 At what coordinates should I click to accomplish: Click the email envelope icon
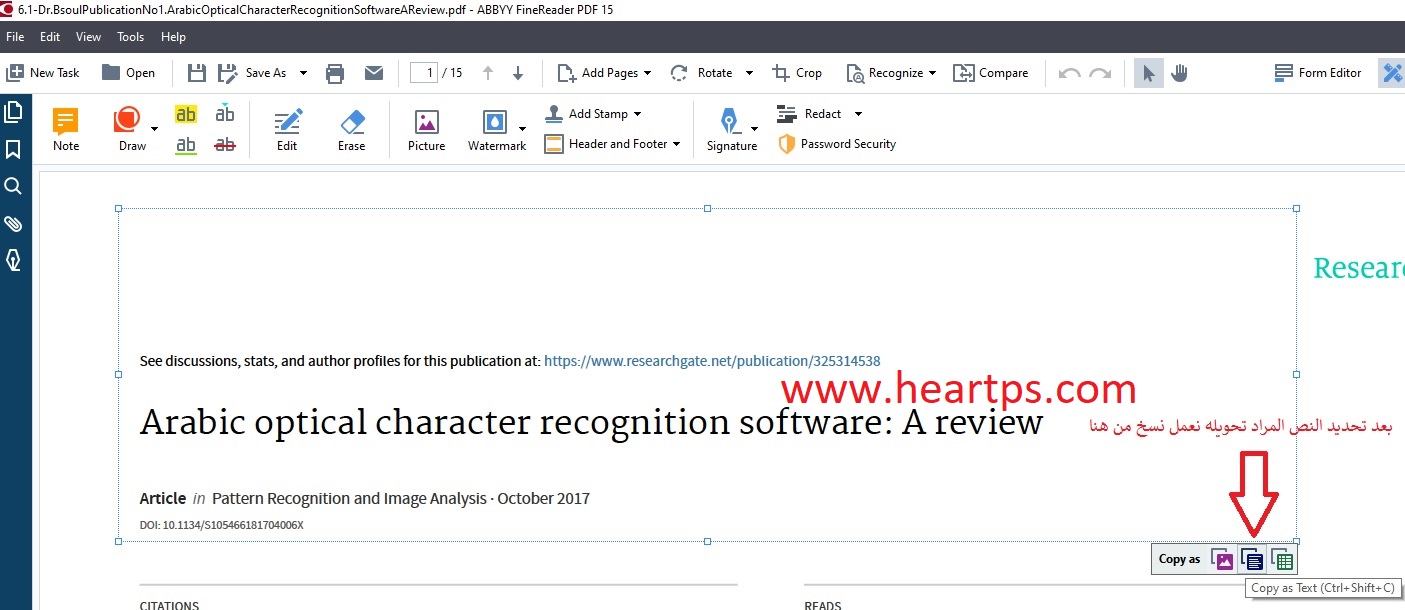coord(374,73)
